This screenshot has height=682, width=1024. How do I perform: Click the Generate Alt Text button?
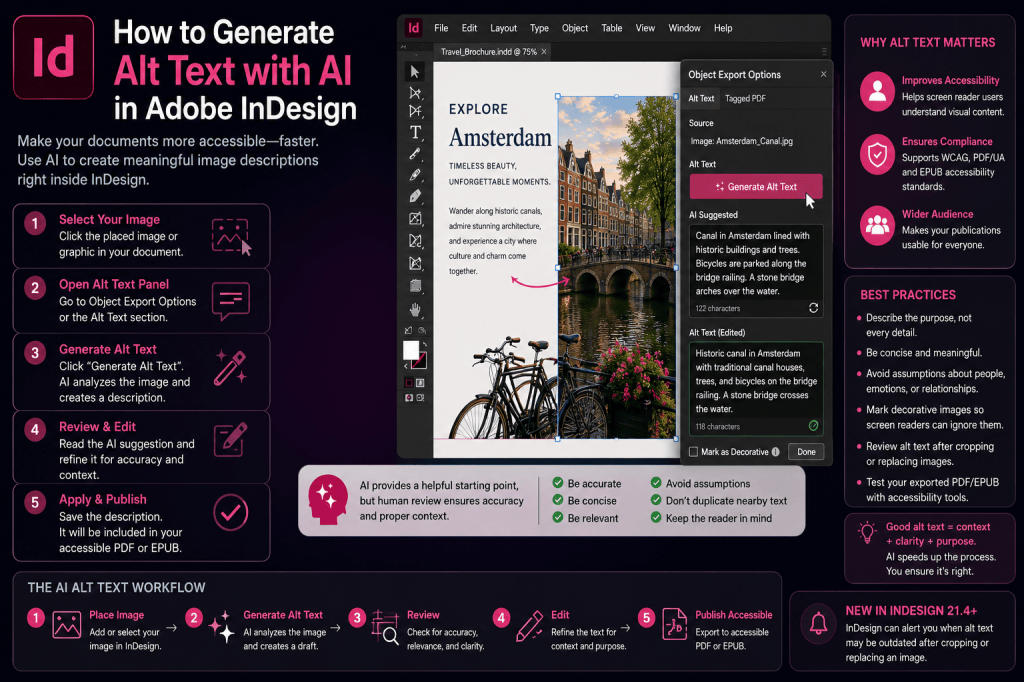pyautogui.click(x=756, y=186)
